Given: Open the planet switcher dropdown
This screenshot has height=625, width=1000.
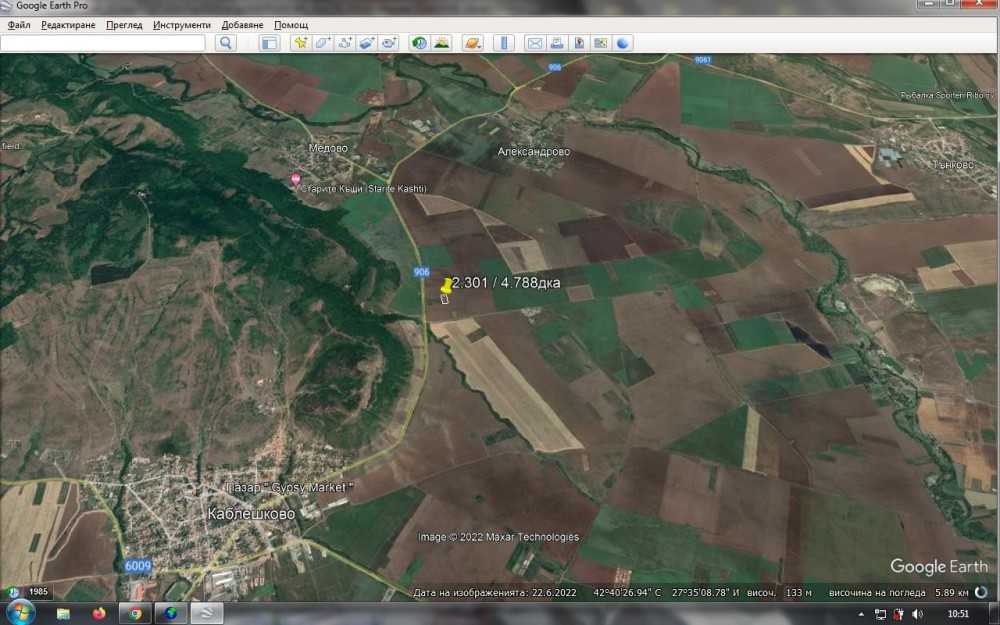Looking at the screenshot, I should (473, 43).
